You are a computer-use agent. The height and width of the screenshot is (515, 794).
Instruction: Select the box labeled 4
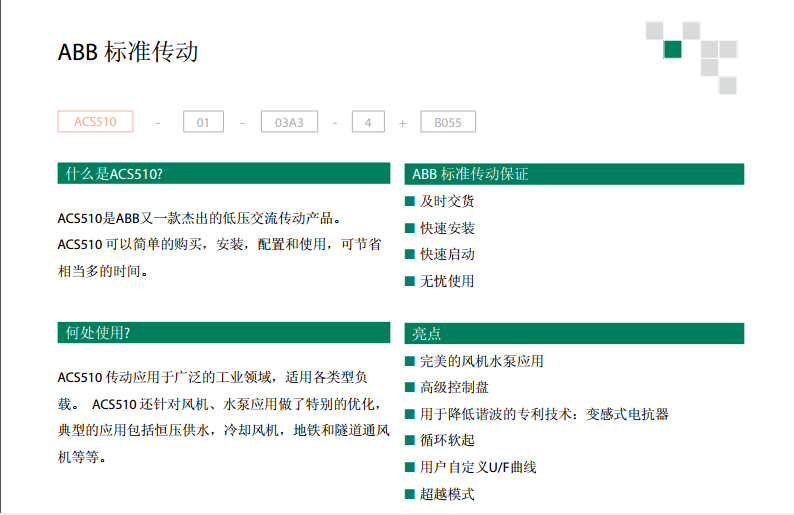click(x=368, y=123)
